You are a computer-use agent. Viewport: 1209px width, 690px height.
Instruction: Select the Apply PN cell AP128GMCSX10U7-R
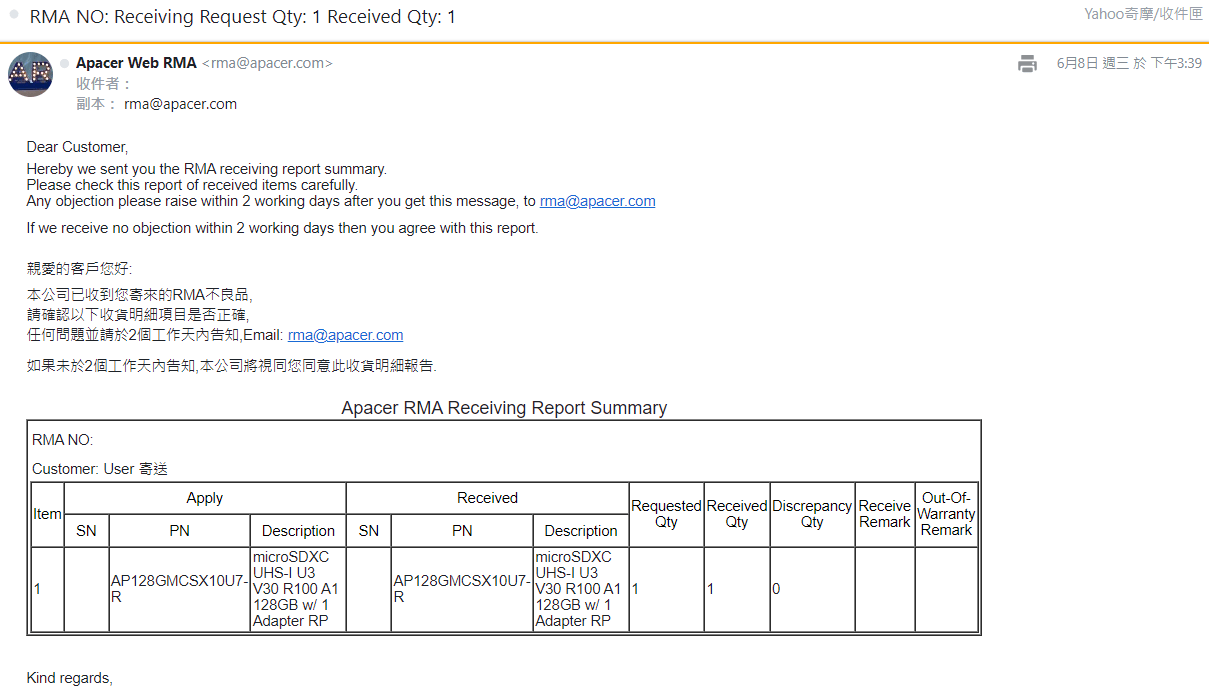(x=179, y=589)
